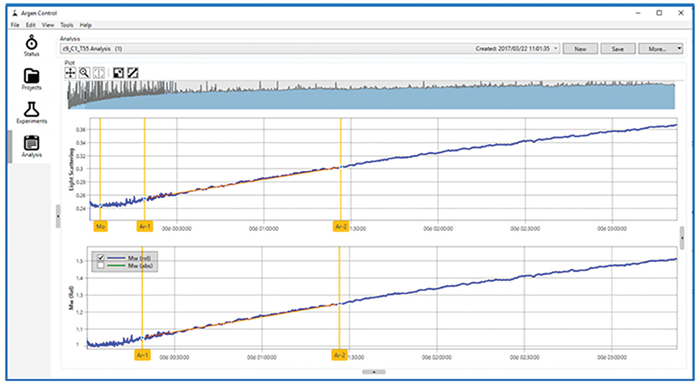Click the 0.36 Light Scattering axis value
The height and width of the screenshot is (385, 700).
click(x=80, y=130)
